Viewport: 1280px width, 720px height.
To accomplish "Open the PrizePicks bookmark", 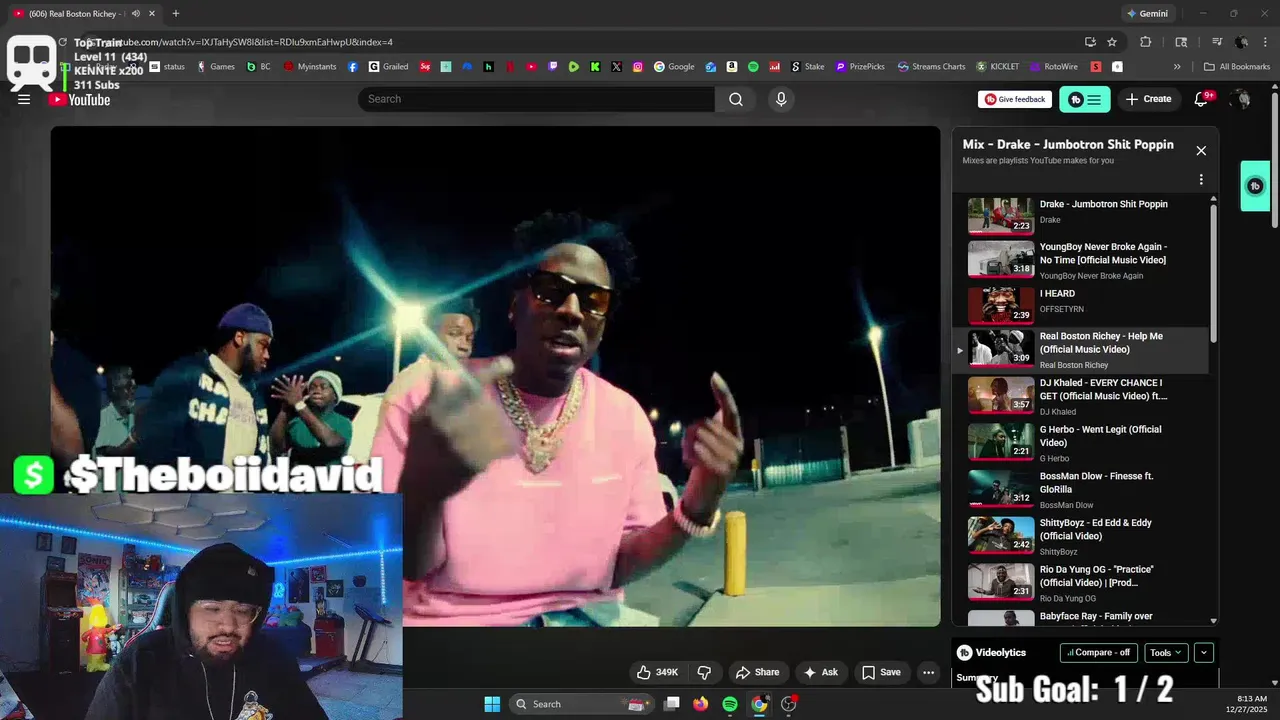I will point(860,67).
